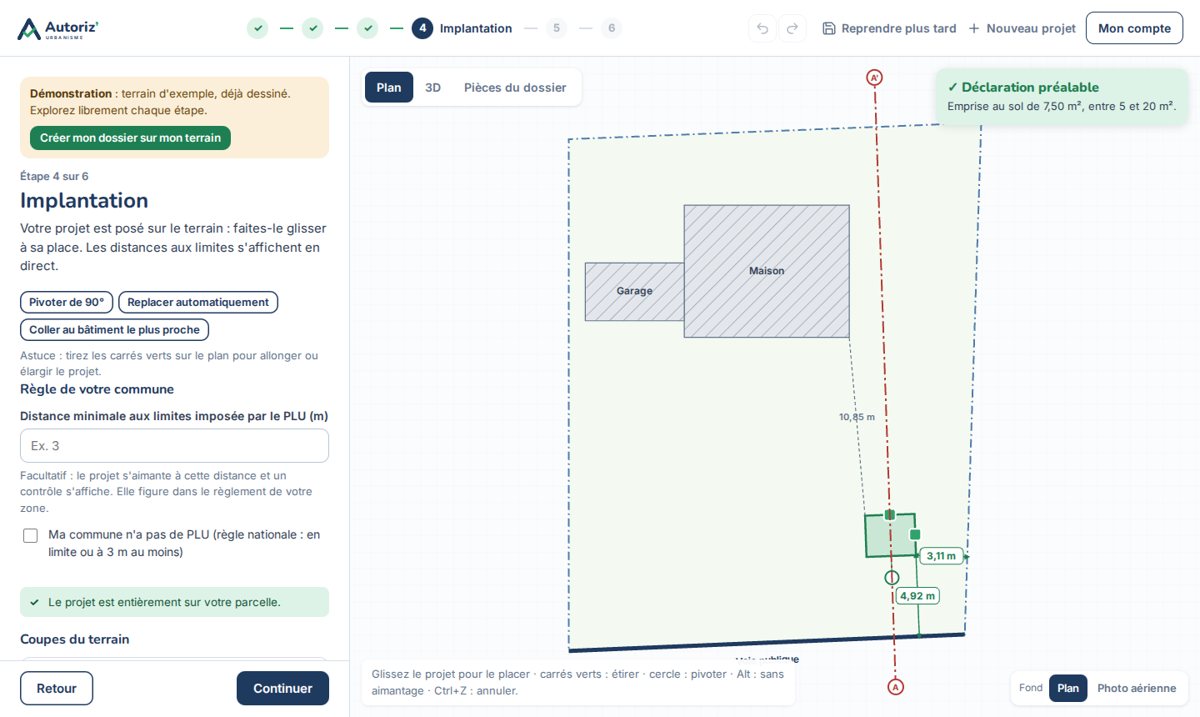The image size is (1200, 717).
Task: Click the "10,85 m" distance label
Action: point(857,417)
